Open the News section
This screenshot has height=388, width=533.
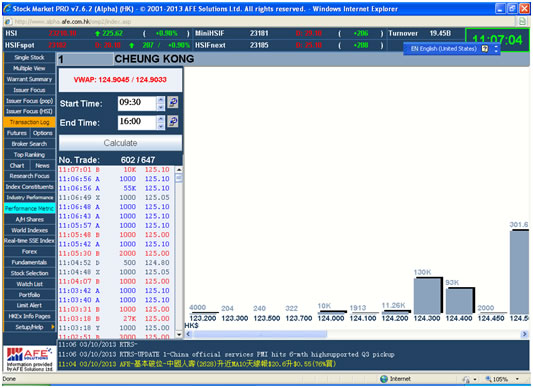[42, 166]
